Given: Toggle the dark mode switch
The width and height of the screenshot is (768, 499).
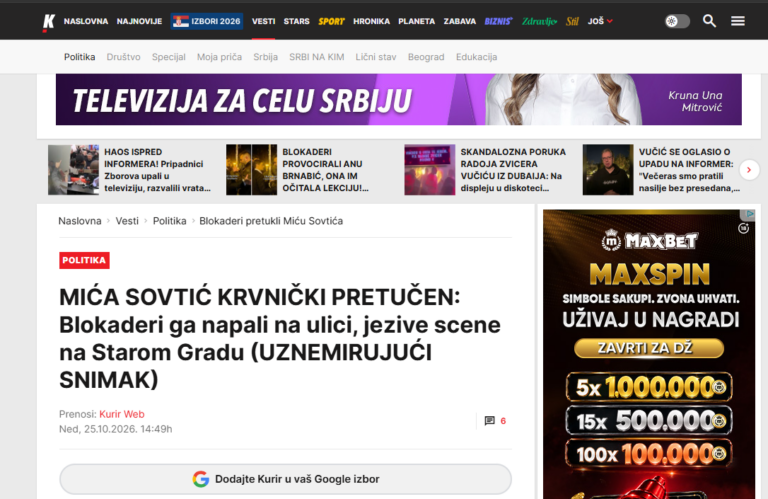Looking at the screenshot, I should [677, 21].
